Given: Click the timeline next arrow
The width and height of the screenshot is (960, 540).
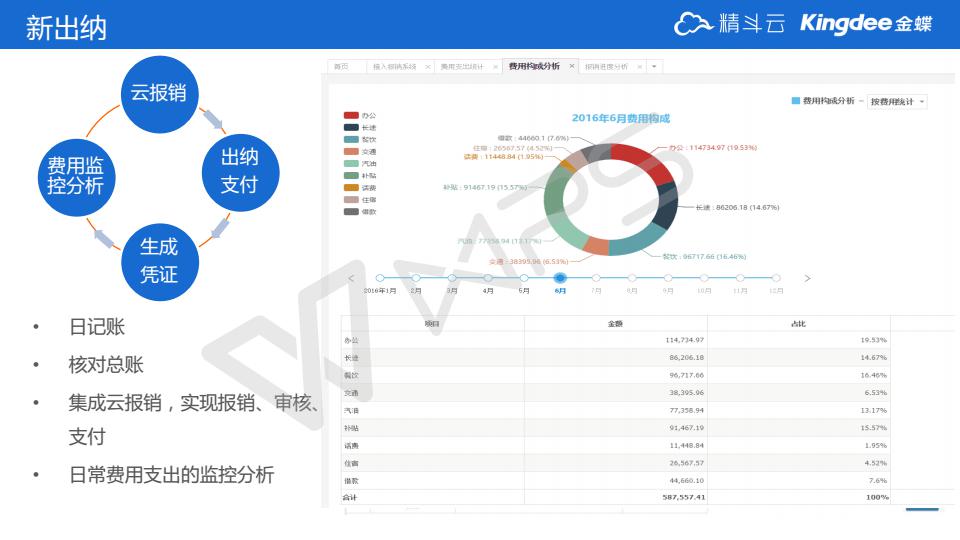Looking at the screenshot, I should (807, 278).
